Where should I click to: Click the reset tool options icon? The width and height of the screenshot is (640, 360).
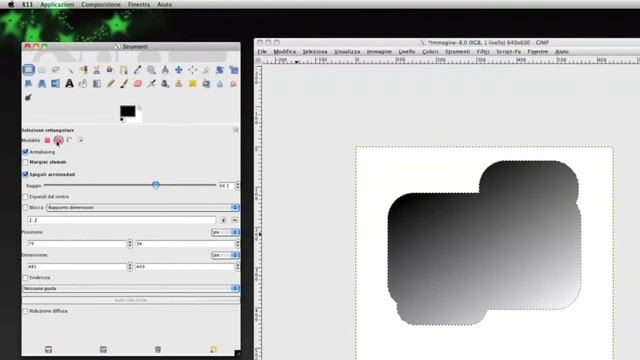[x=213, y=349]
